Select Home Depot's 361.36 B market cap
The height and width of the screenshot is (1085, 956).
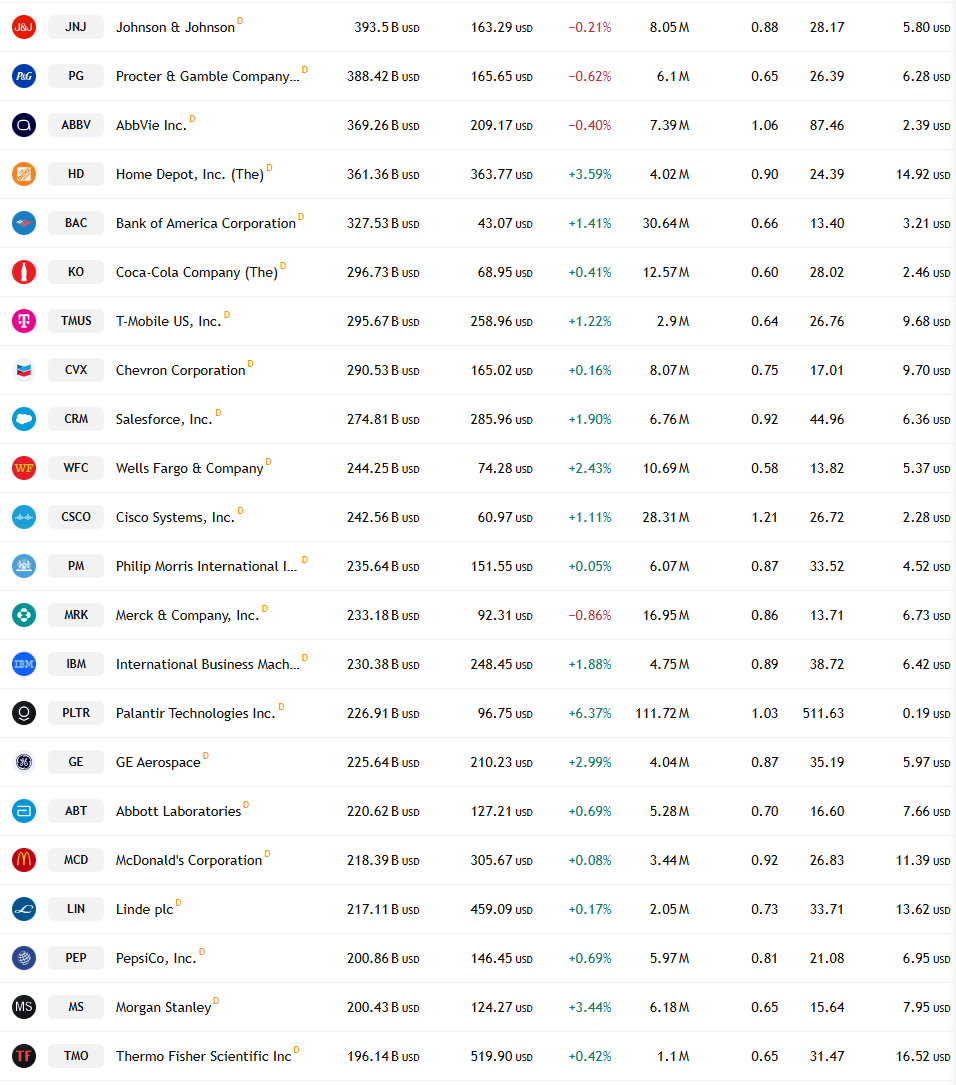click(x=383, y=175)
